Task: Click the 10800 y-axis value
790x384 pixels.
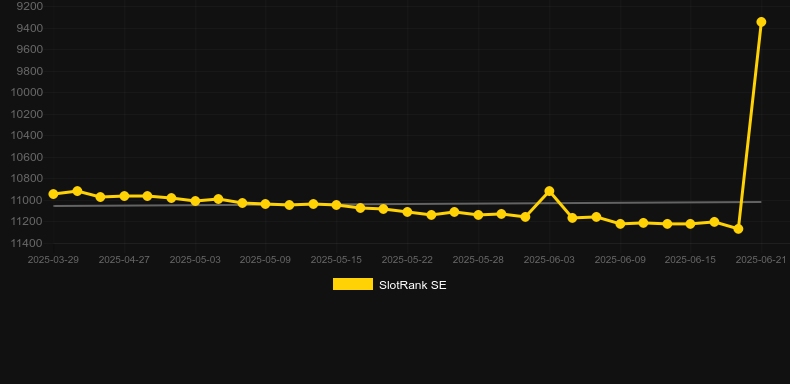Action: coord(27,178)
